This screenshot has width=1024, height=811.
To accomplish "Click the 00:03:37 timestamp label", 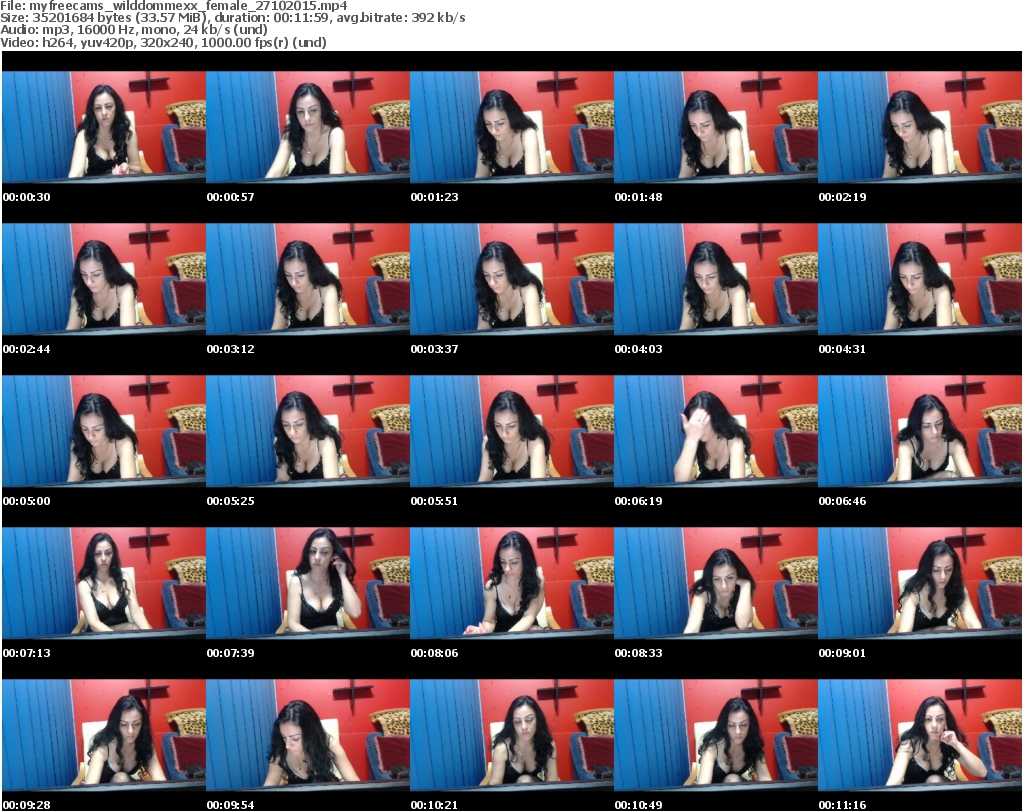I will [x=434, y=349].
